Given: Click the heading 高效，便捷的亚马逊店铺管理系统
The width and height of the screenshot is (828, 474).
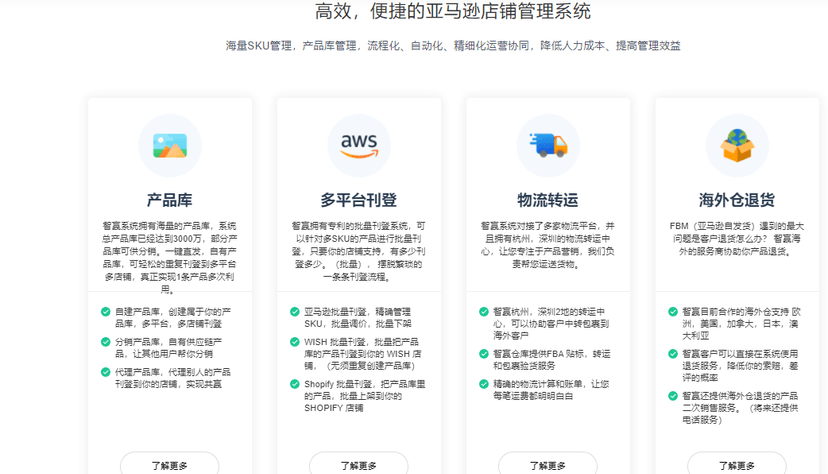Looking at the screenshot, I should tap(453, 11).
